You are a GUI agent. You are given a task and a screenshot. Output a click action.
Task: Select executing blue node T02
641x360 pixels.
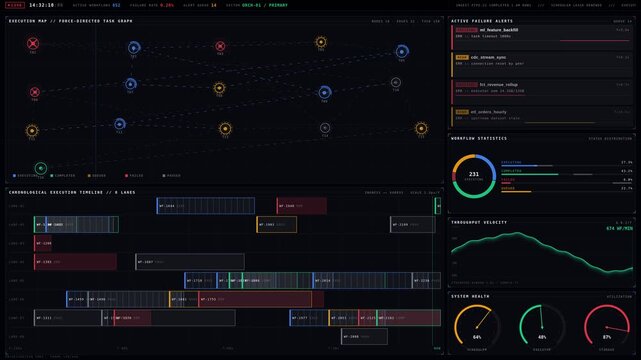134,48
